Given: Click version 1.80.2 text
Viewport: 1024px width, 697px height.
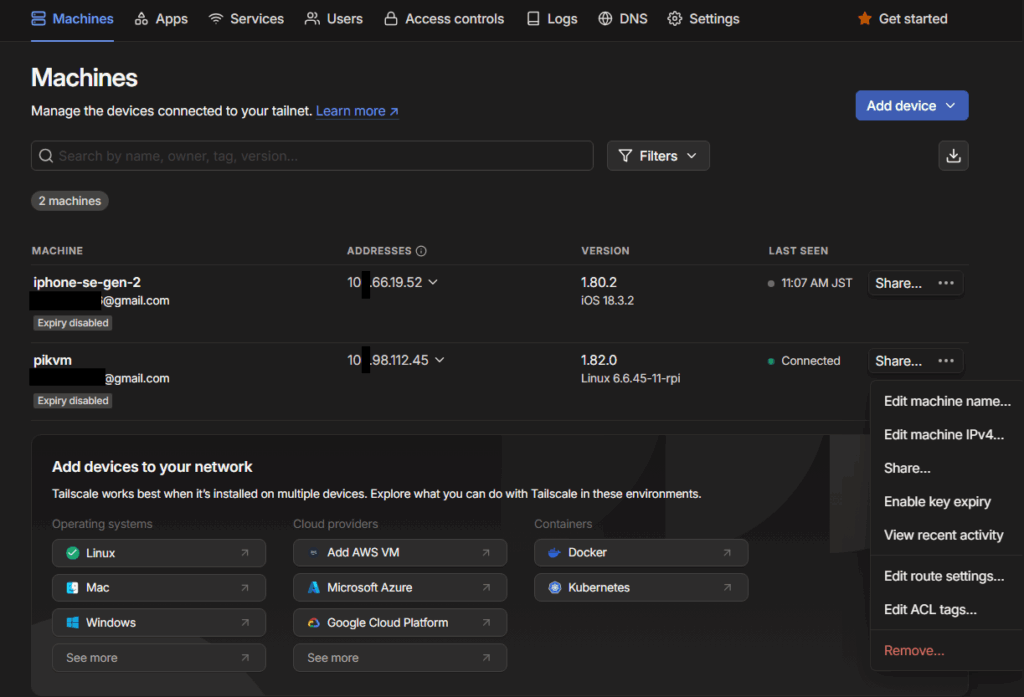Looking at the screenshot, I should (x=599, y=282).
